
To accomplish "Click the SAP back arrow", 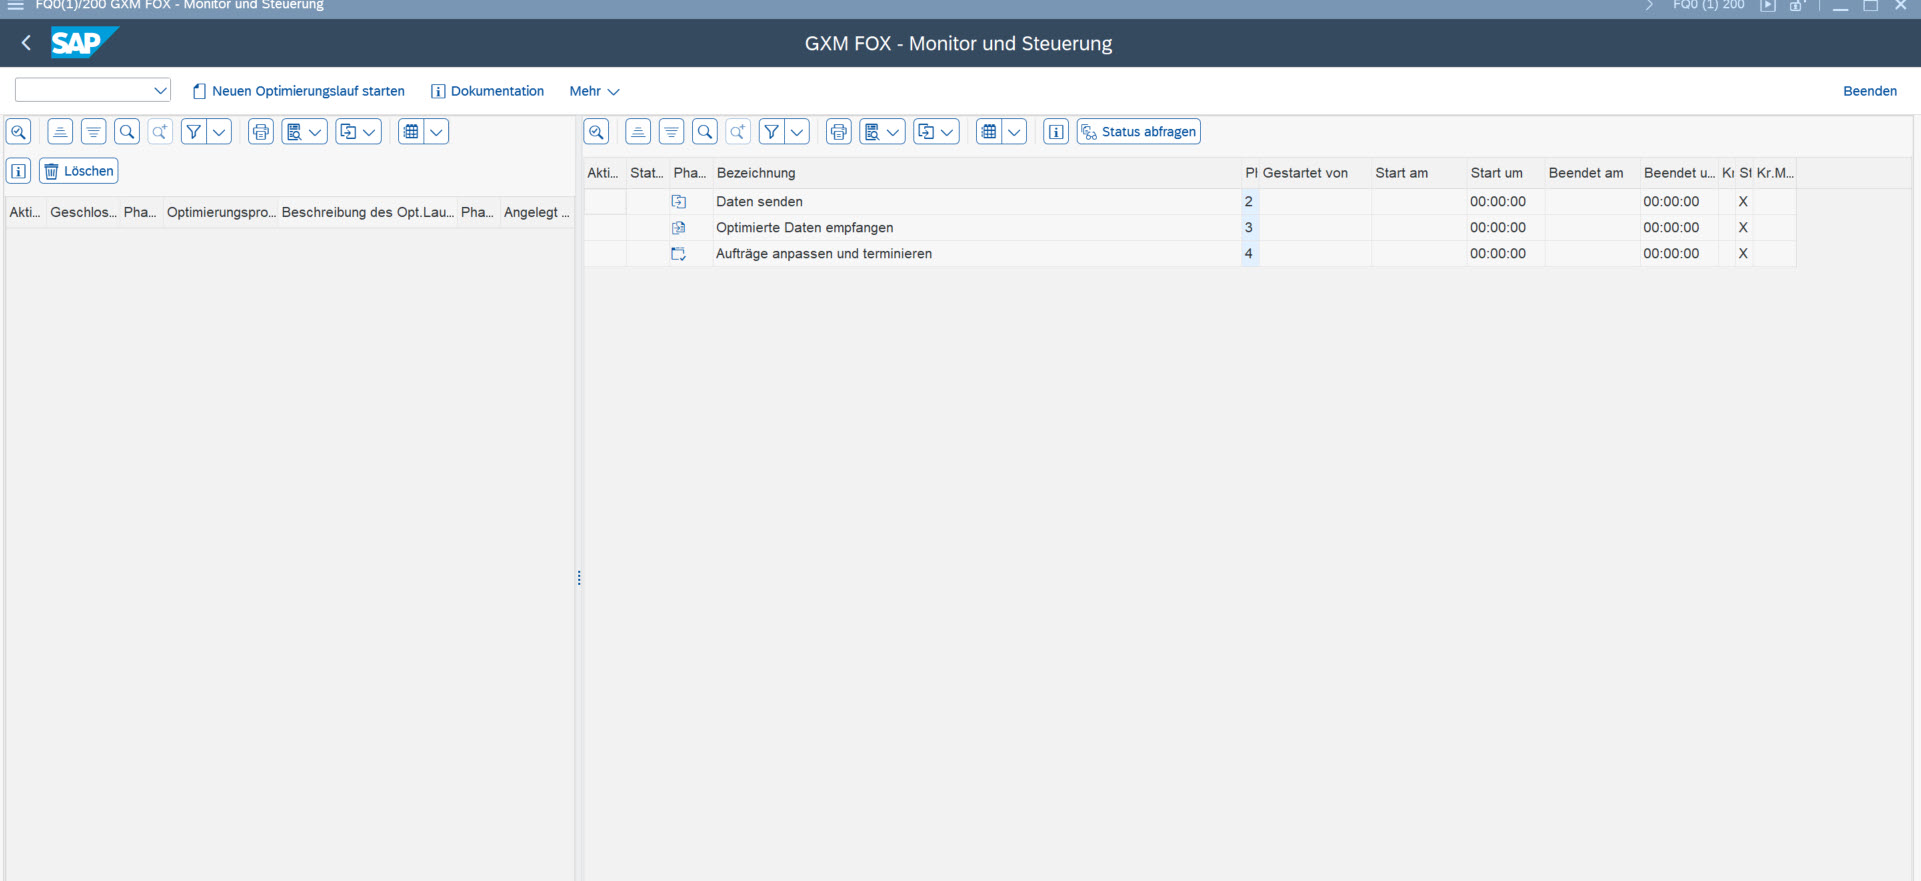I will (27, 43).
